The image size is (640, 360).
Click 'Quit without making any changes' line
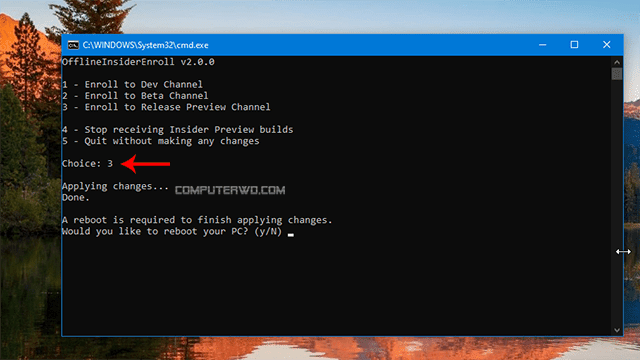160,141
